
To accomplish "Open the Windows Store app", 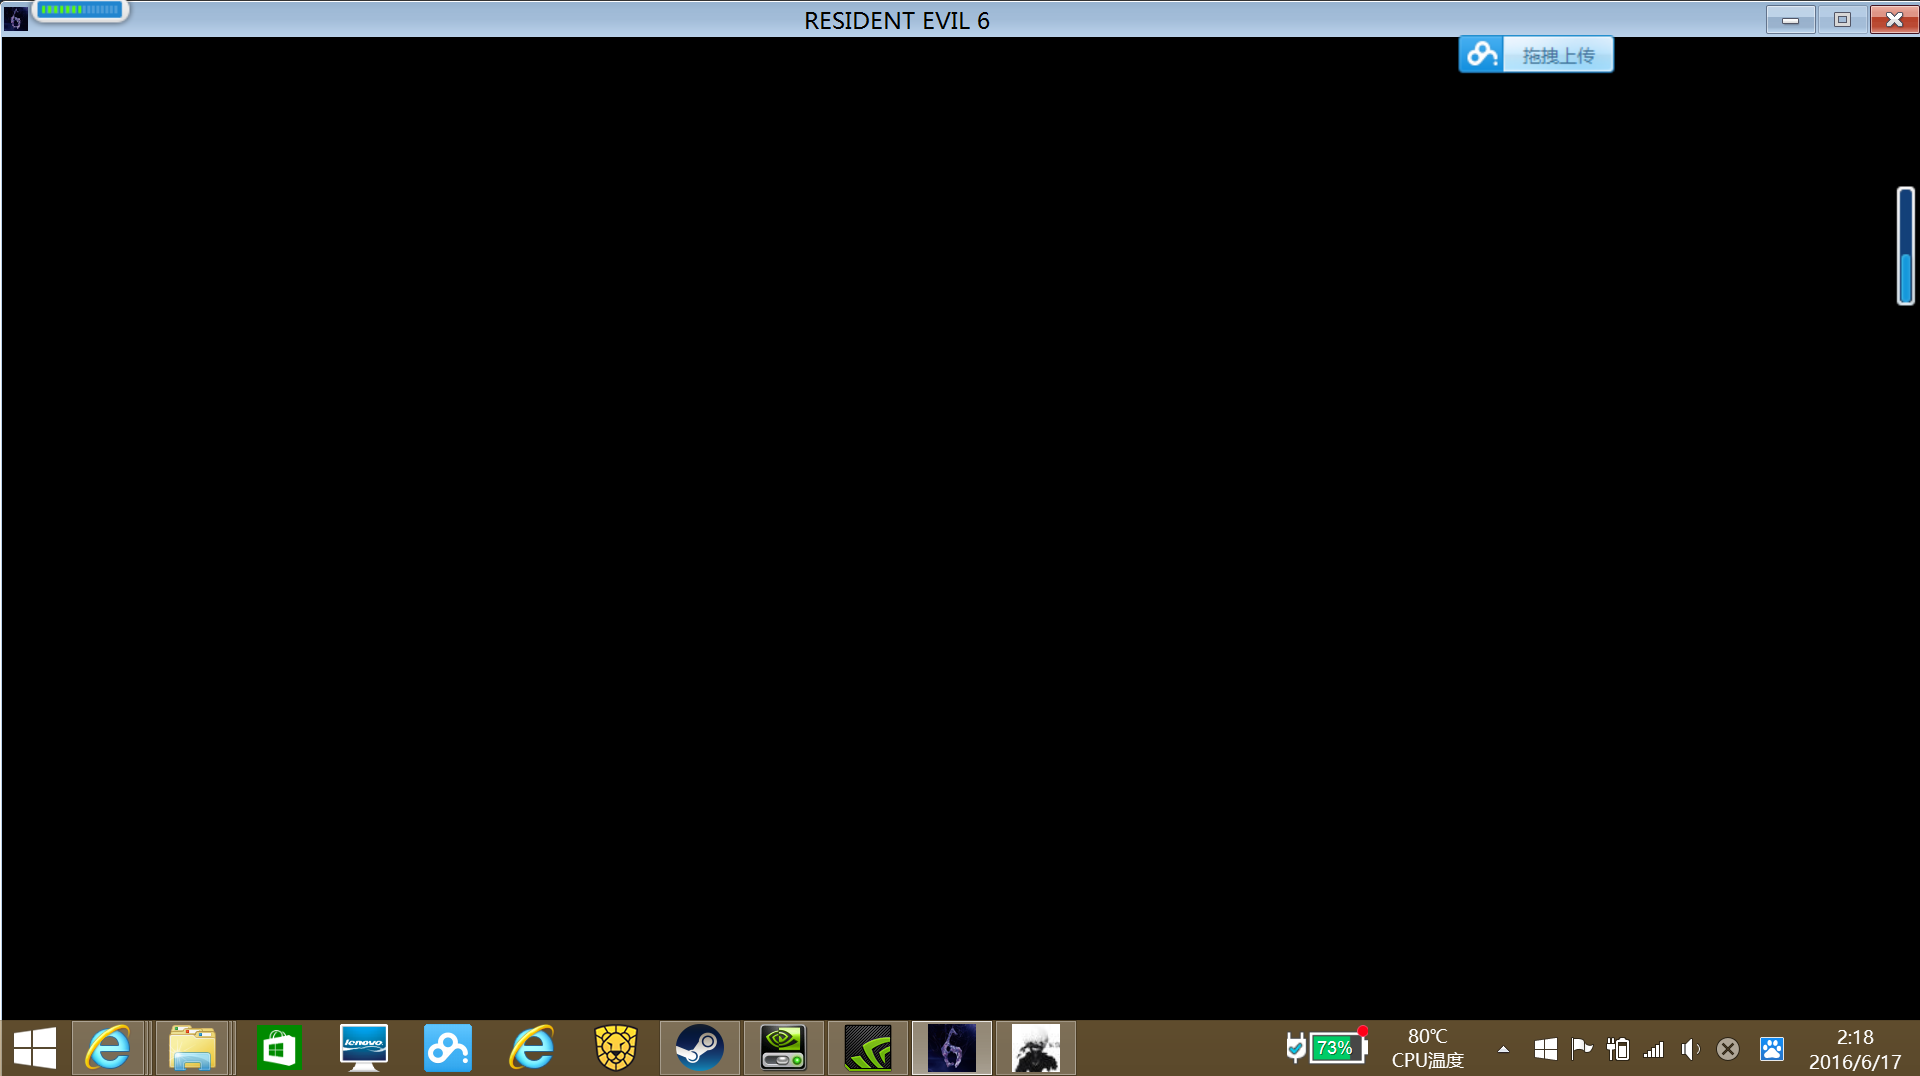I will click(x=279, y=1048).
